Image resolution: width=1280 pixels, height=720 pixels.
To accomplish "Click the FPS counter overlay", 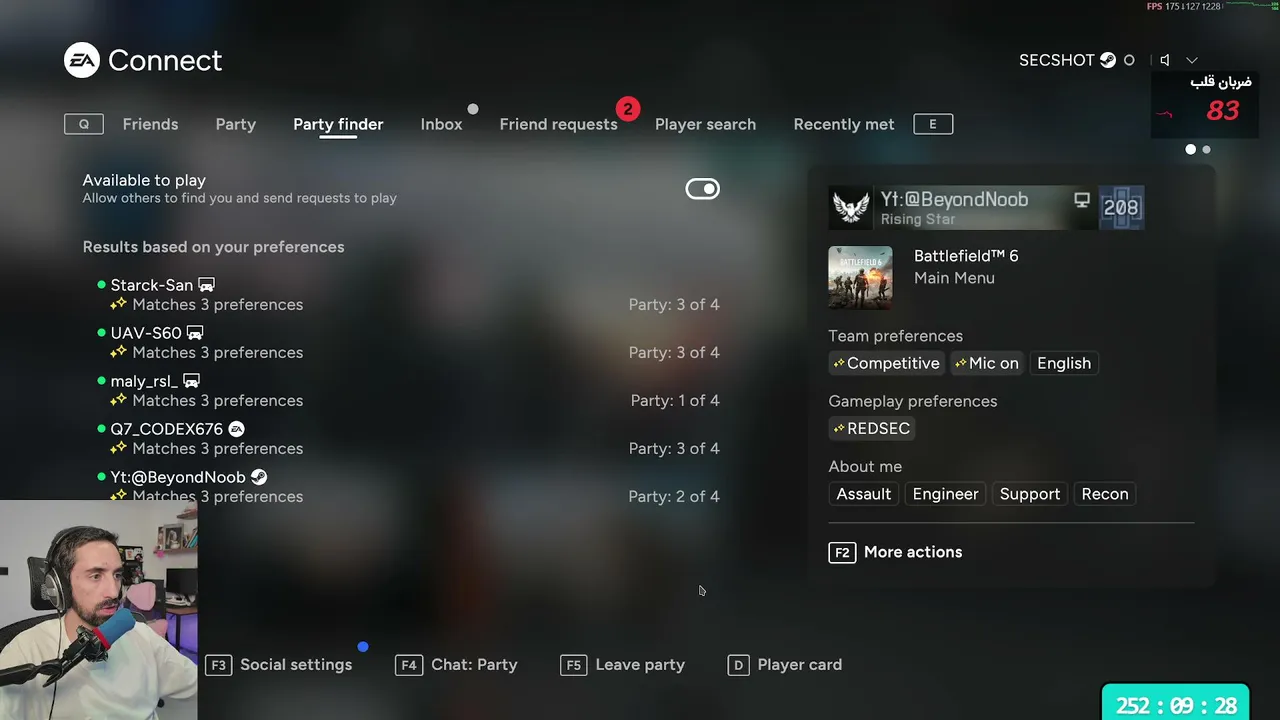I will click(x=1184, y=7).
